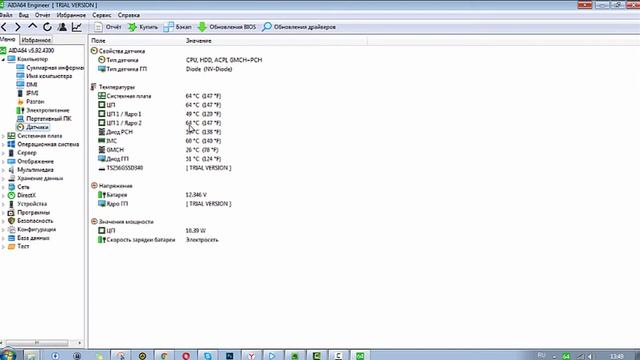Click the База данных tree icon
Image resolution: width=640 pixels, height=360 pixels.
click(x=11, y=238)
